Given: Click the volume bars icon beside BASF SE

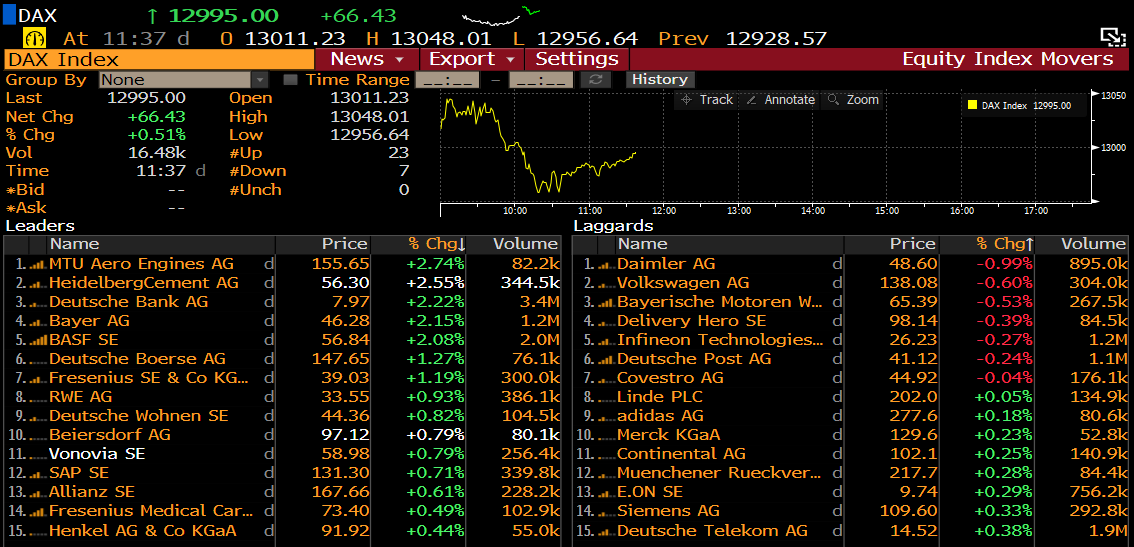Looking at the screenshot, I should [x=37, y=340].
